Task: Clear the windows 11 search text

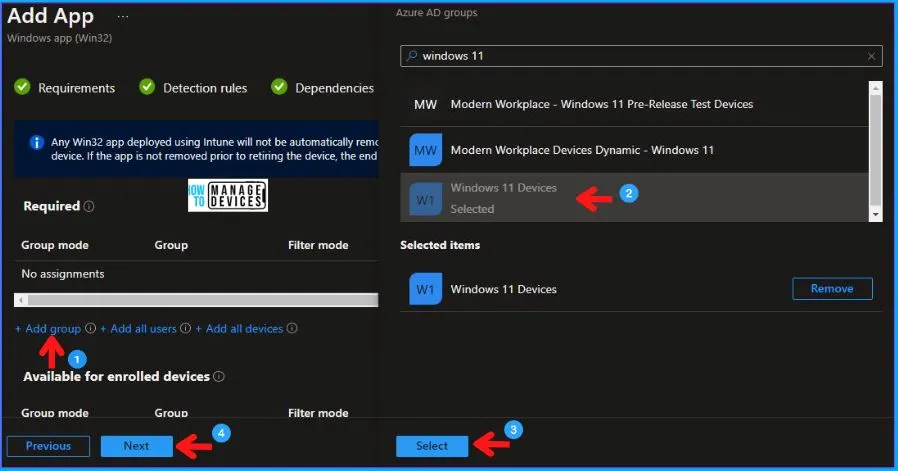Action: [x=871, y=56]
